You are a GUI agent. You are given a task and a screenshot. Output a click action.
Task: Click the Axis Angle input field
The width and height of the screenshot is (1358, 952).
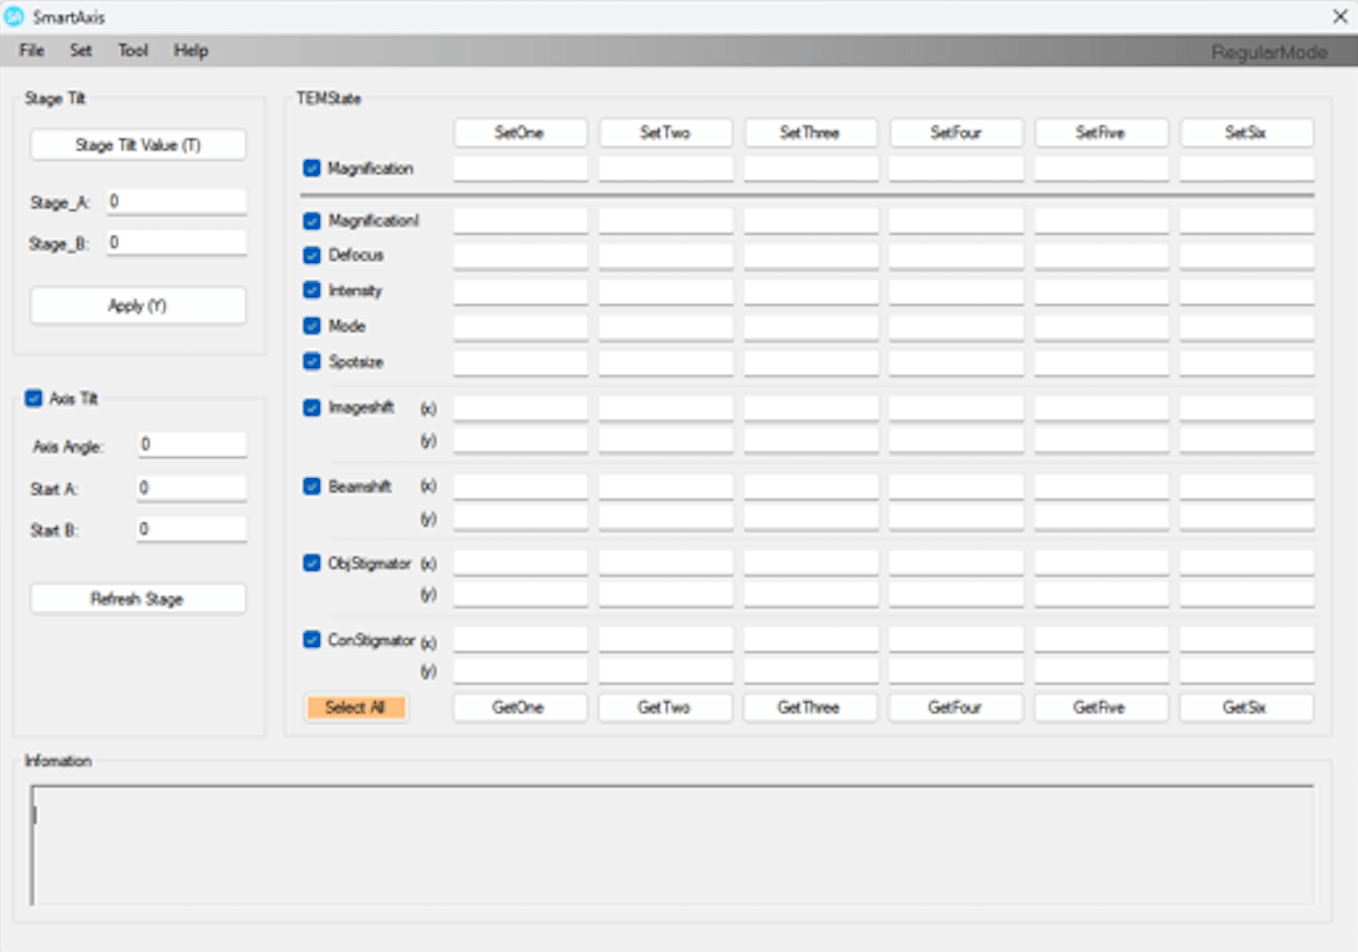pos(191,445)
